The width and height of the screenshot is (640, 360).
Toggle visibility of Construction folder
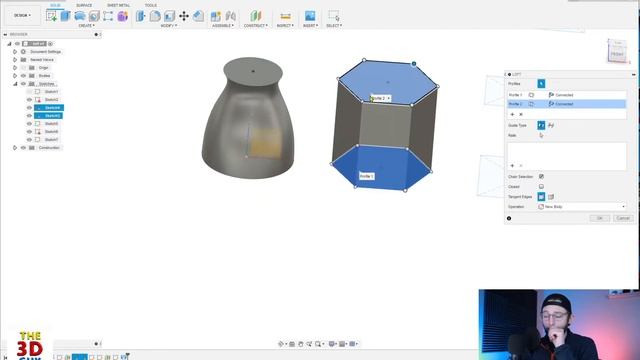tap(23, 148)
